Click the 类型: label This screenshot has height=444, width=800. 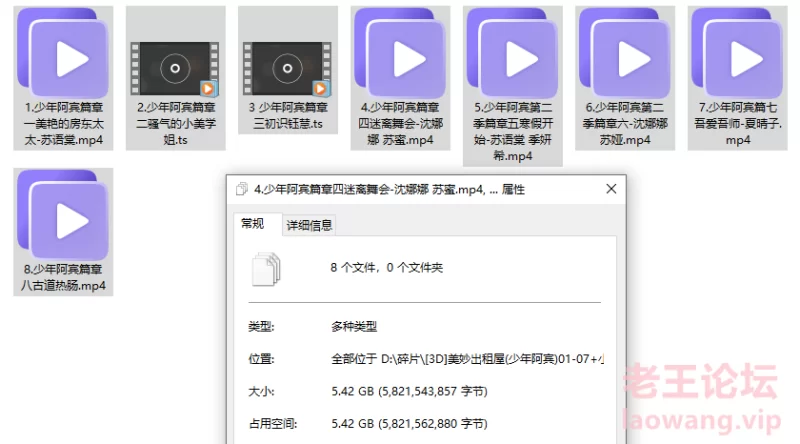tap(261, 326)
